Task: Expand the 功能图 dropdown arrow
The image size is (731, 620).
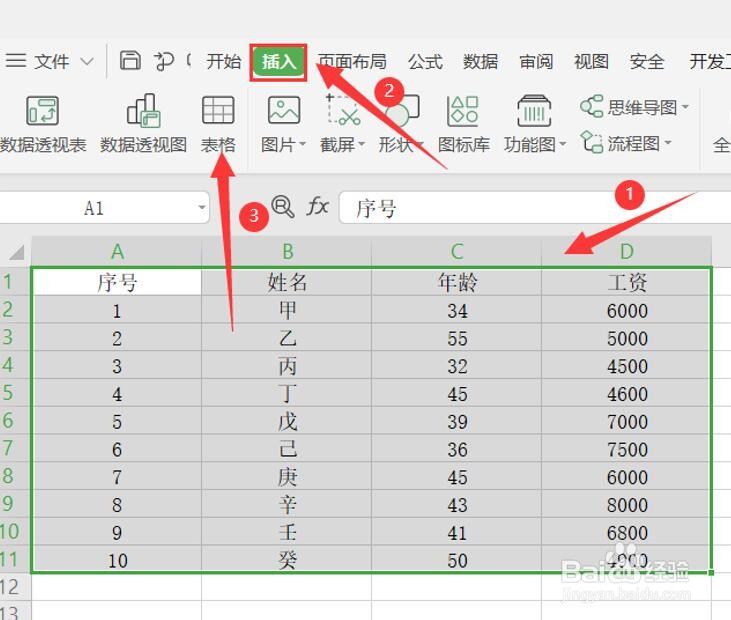Action: (x=562, y=145)
